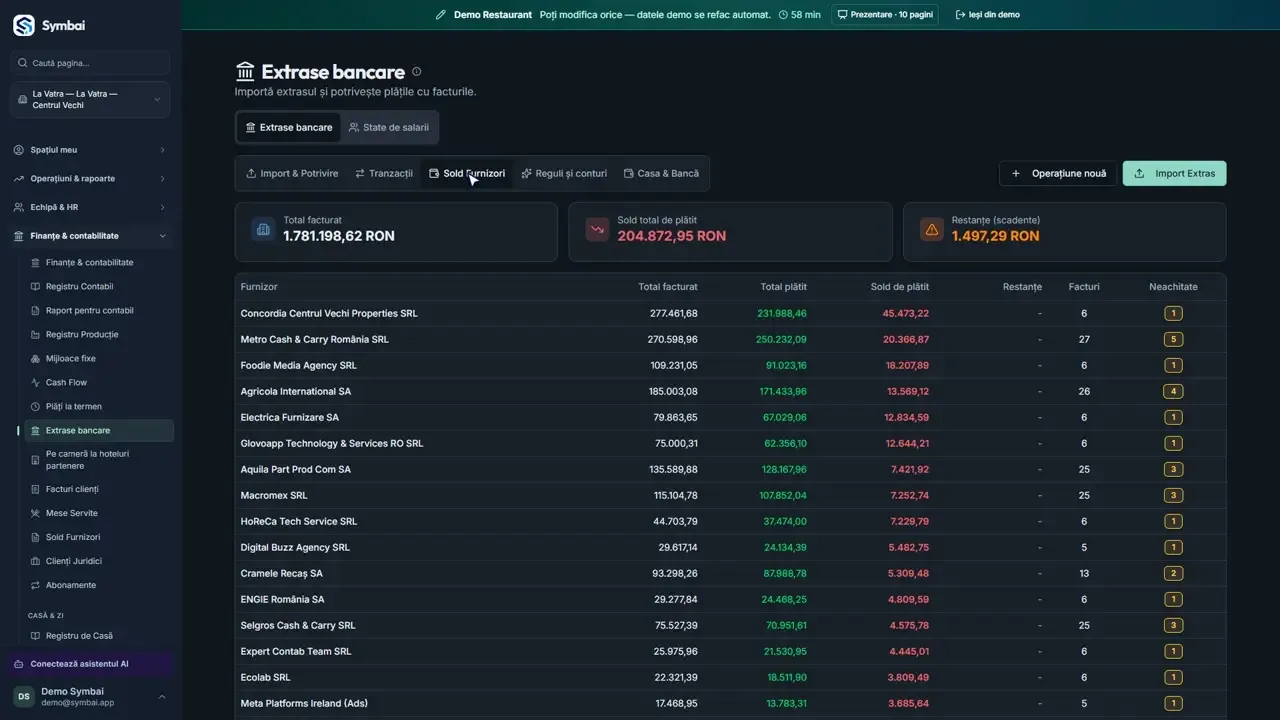This screenshot has width=1280, height=720.
Task: Open the Demo Symbai account menu
Action: [x=90, y=697]
